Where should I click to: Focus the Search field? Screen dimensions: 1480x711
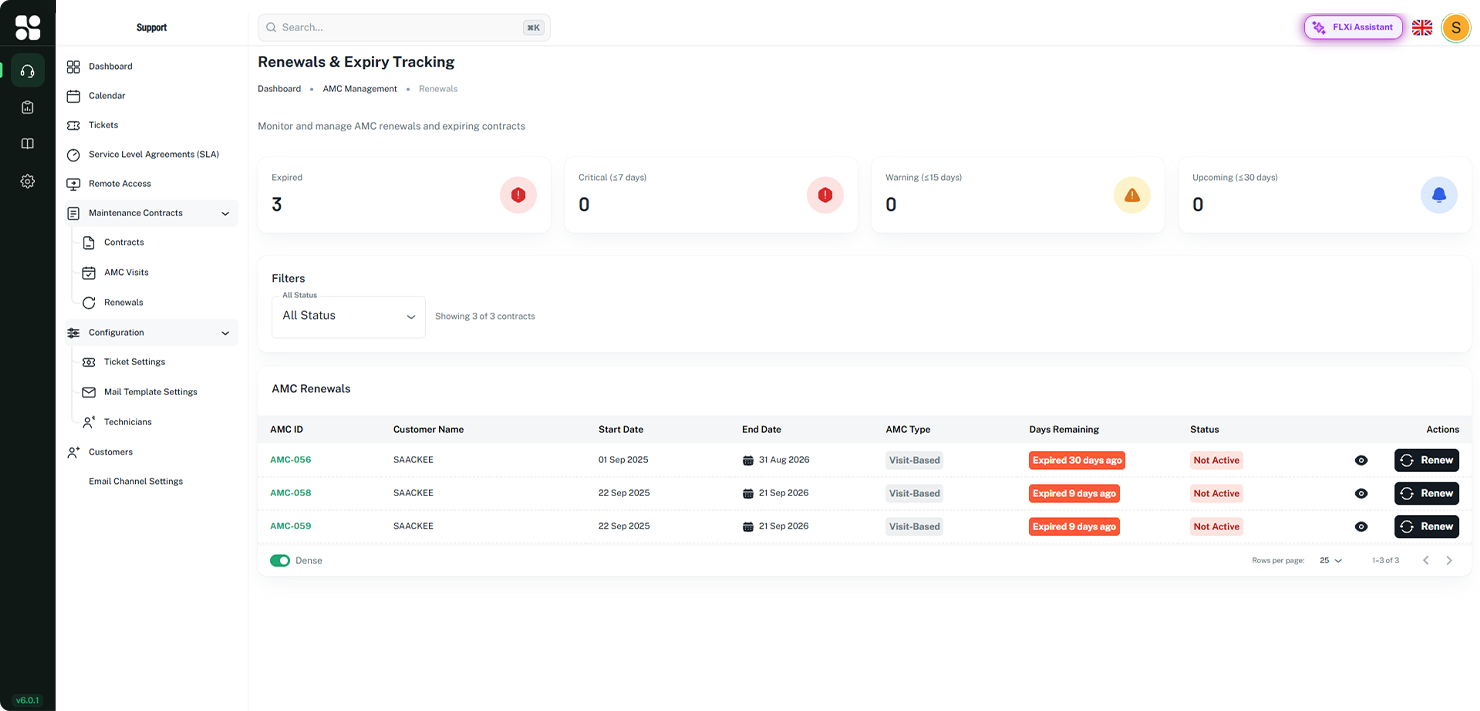404,28
